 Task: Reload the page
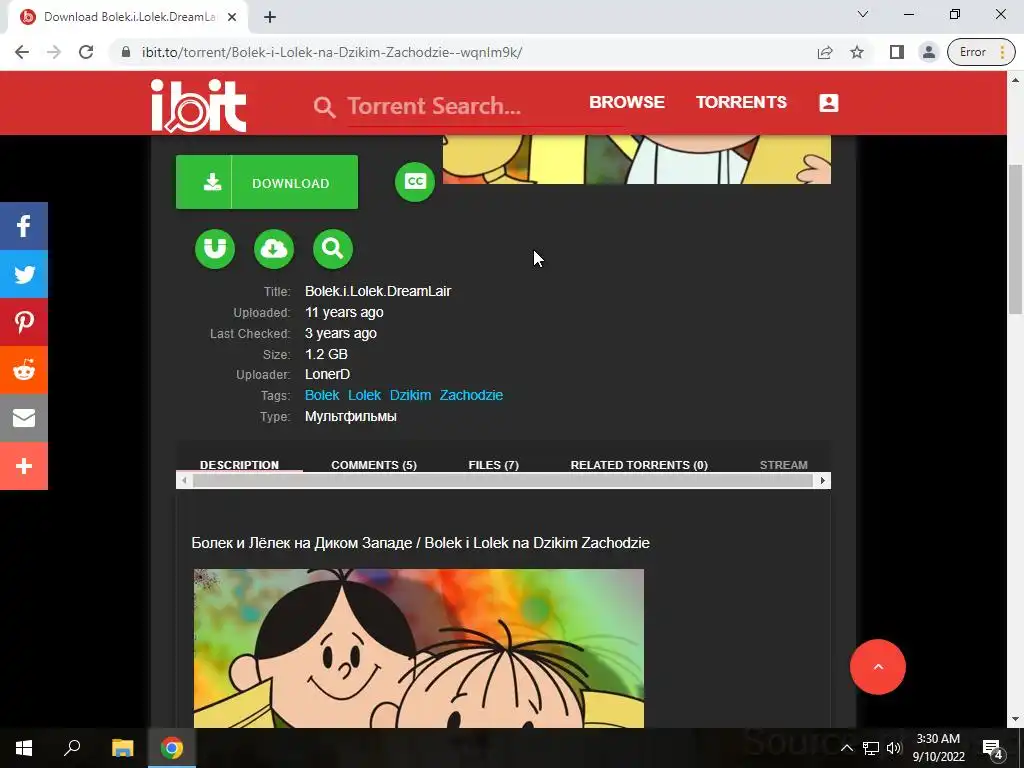[x=86, y=52]
